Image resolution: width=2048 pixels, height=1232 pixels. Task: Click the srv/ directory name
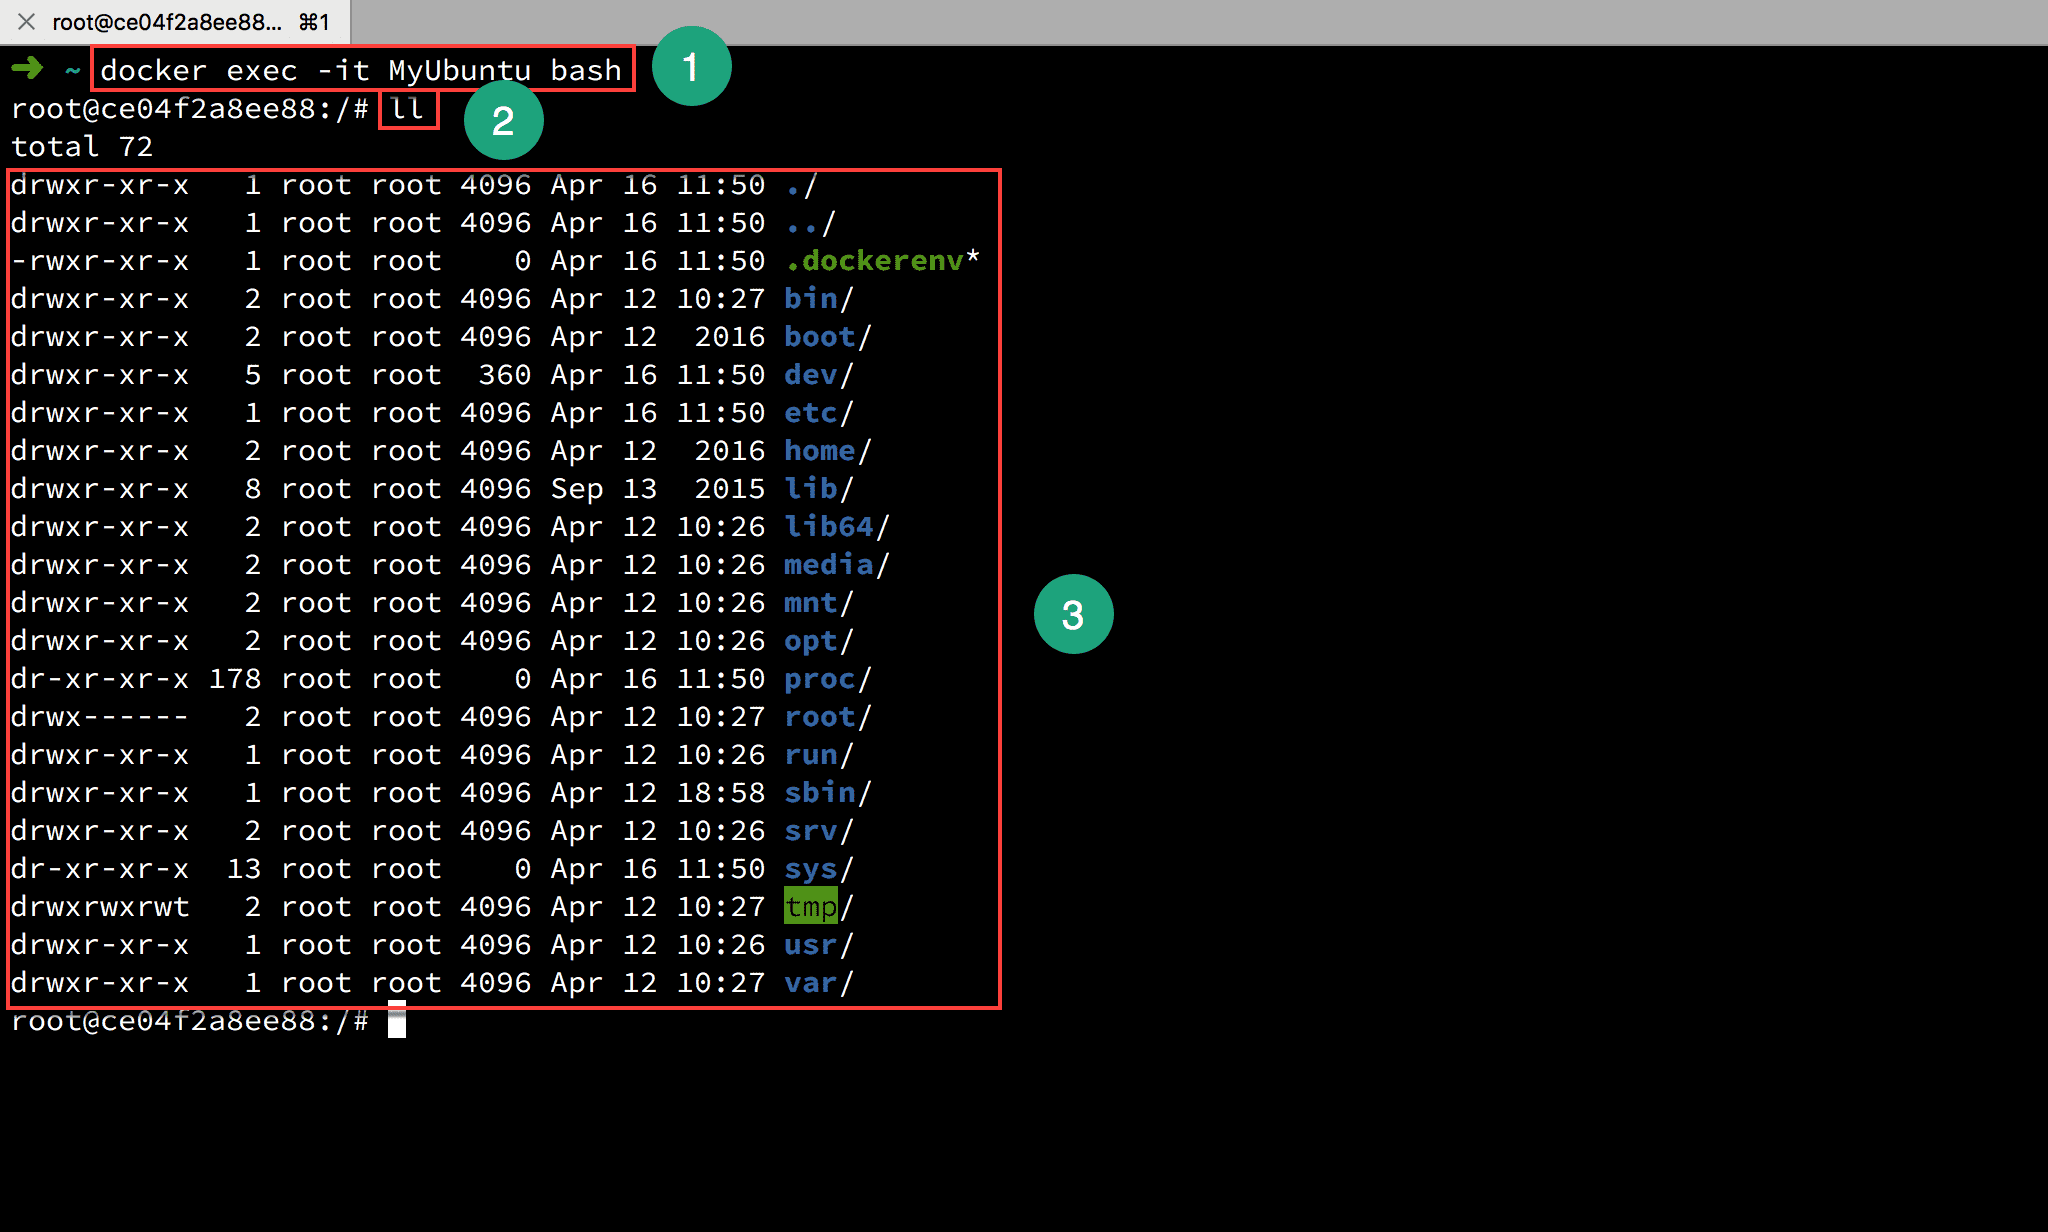[819, 831]
